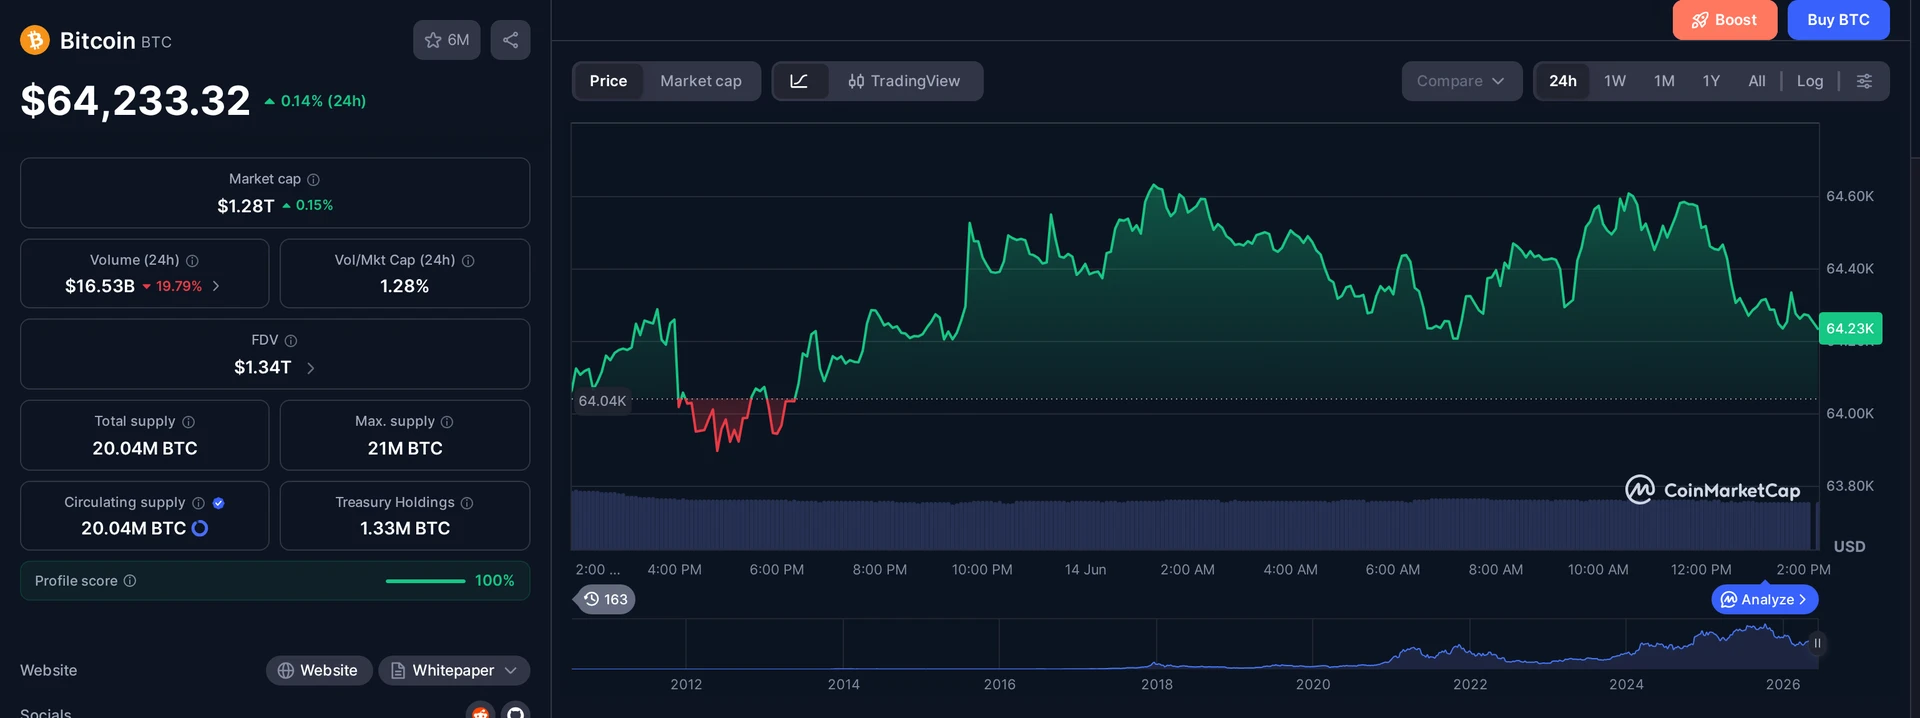Screen dimensions: 1920x718
Task: Open the share icon button
Action: pyautogui.click(x=510, y=40)
